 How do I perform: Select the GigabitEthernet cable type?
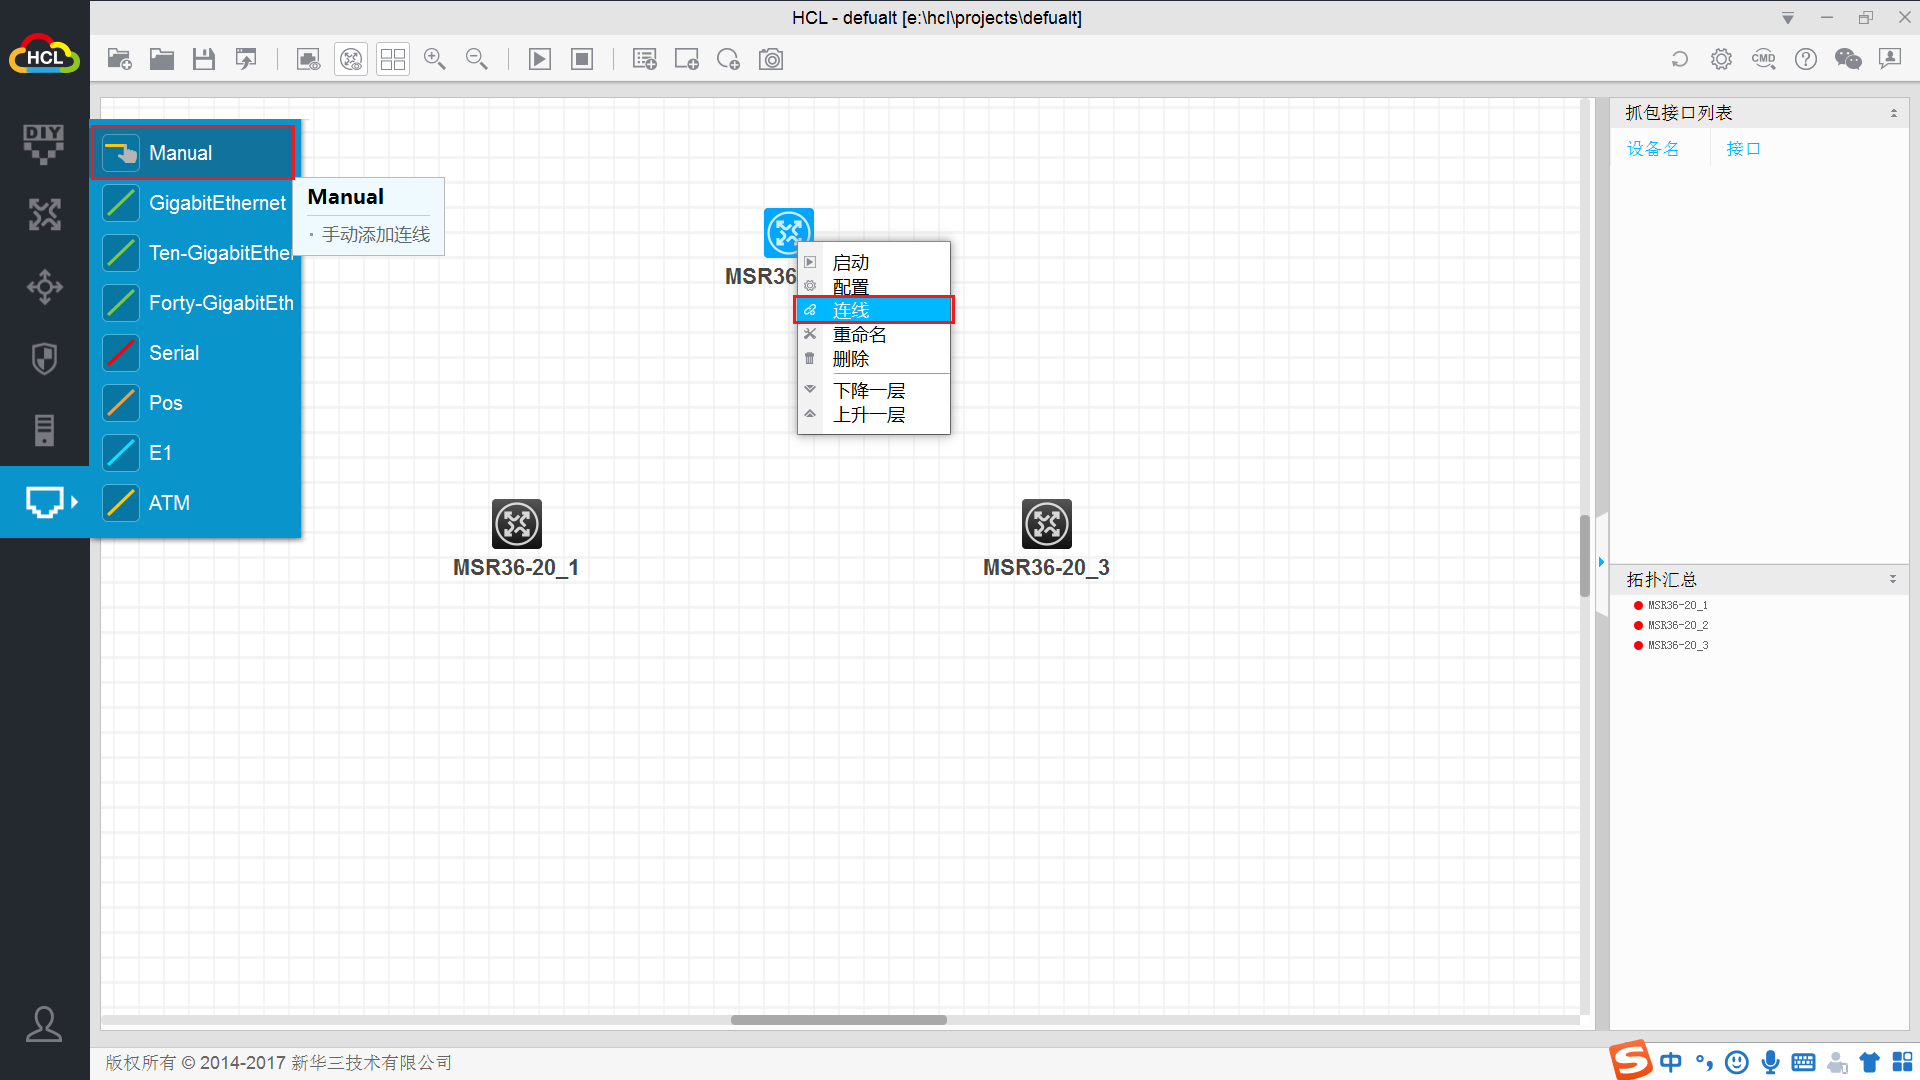[x=196, y=203]
